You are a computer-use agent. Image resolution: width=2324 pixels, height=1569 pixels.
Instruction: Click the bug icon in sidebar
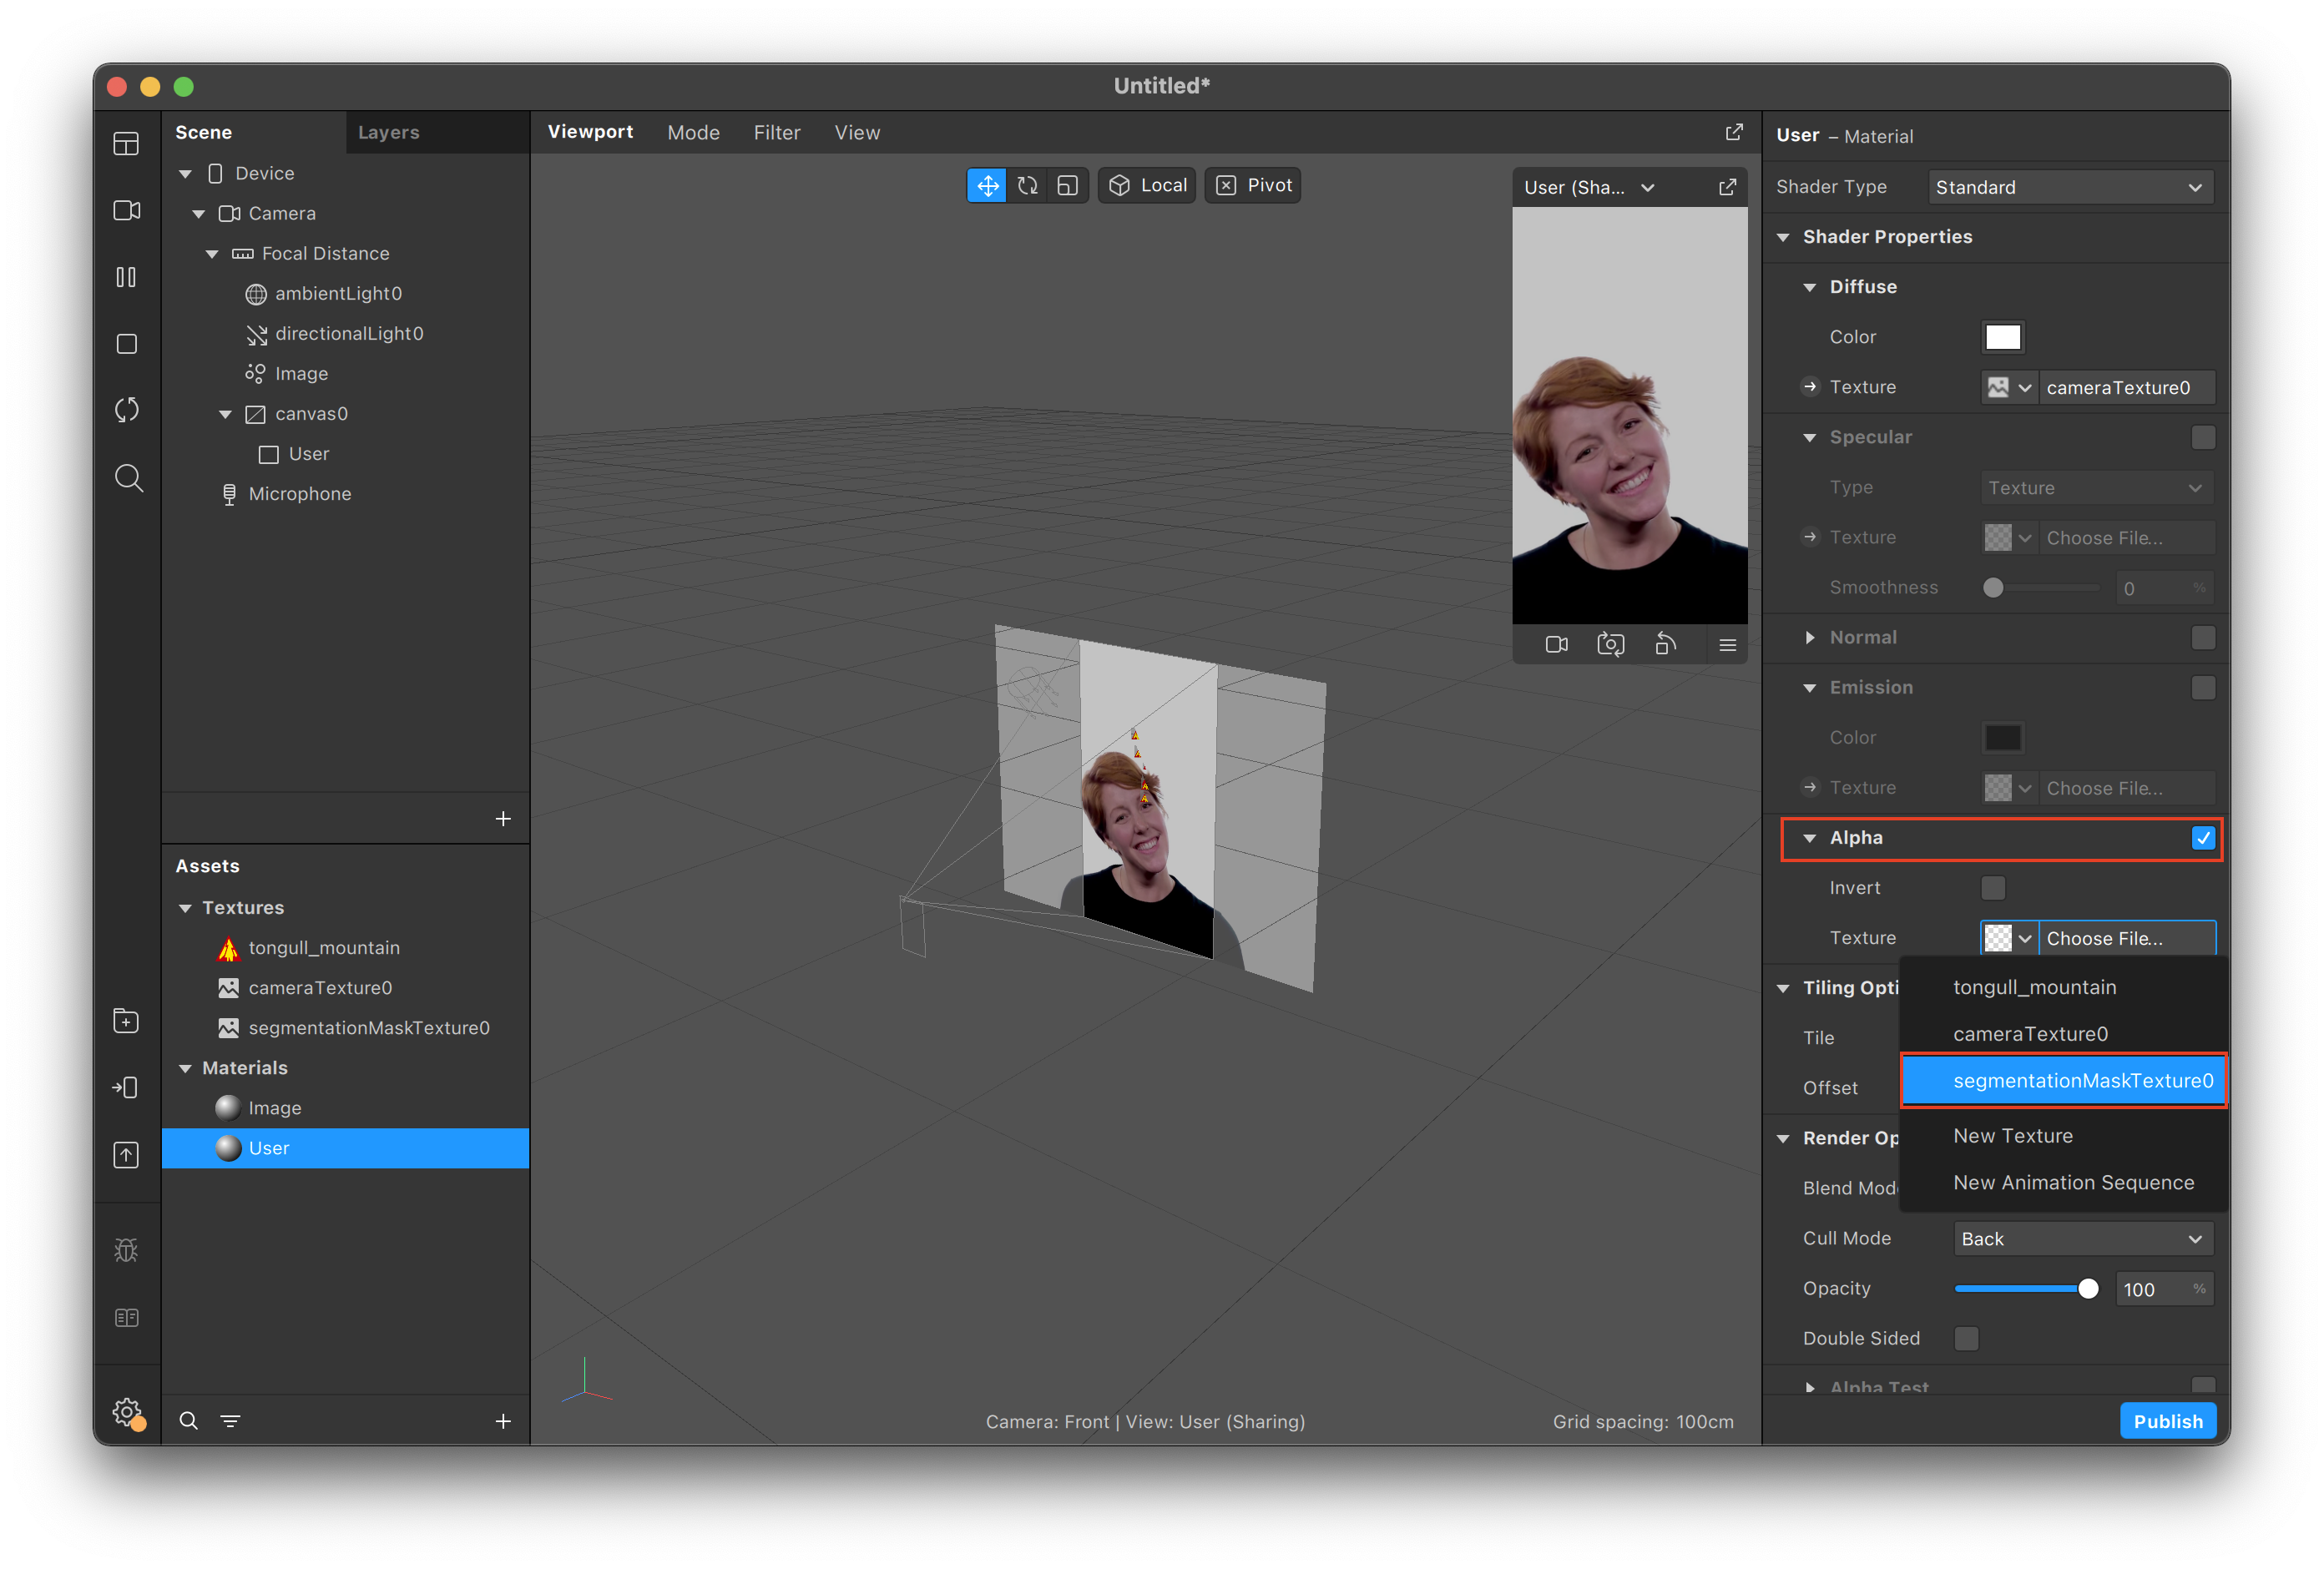(126, 1250)
